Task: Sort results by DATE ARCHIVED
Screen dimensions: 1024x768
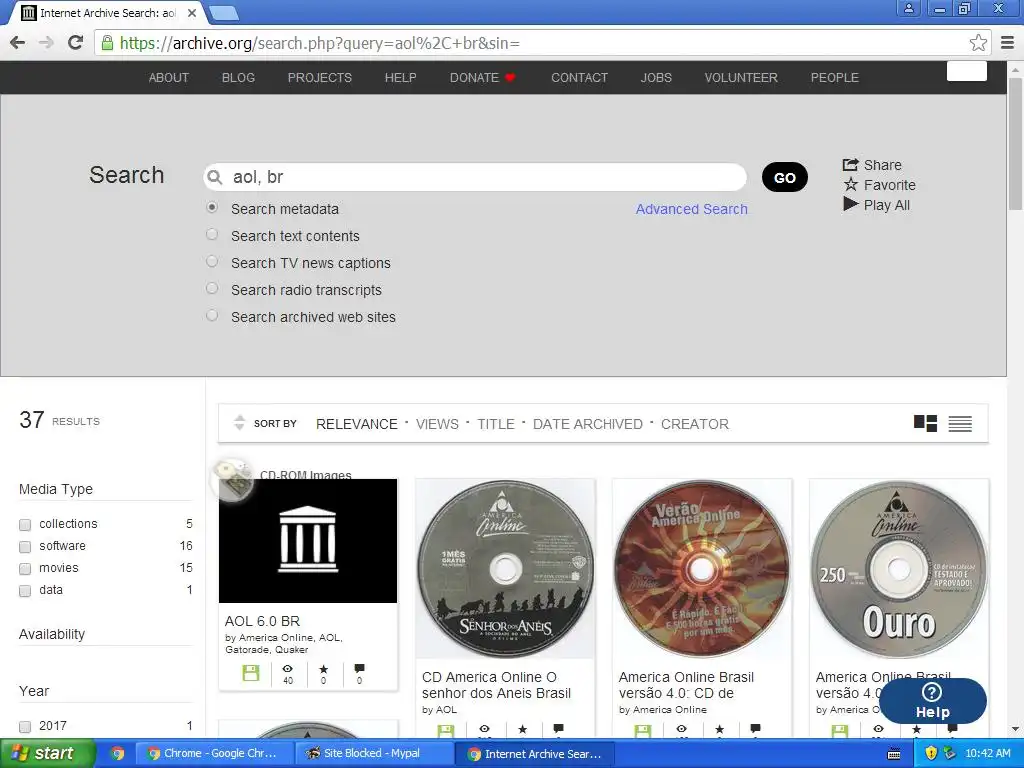Action: point(587,424)
